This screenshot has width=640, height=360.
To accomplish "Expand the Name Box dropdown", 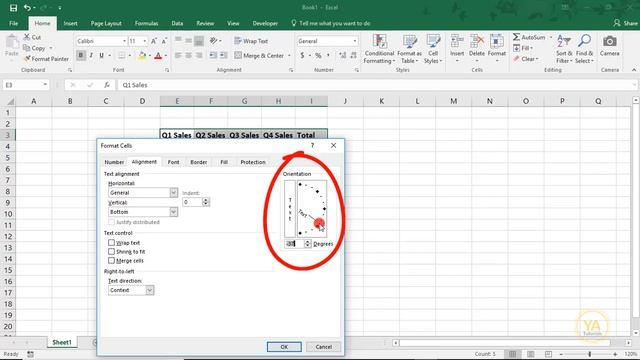I will point(45,85).
